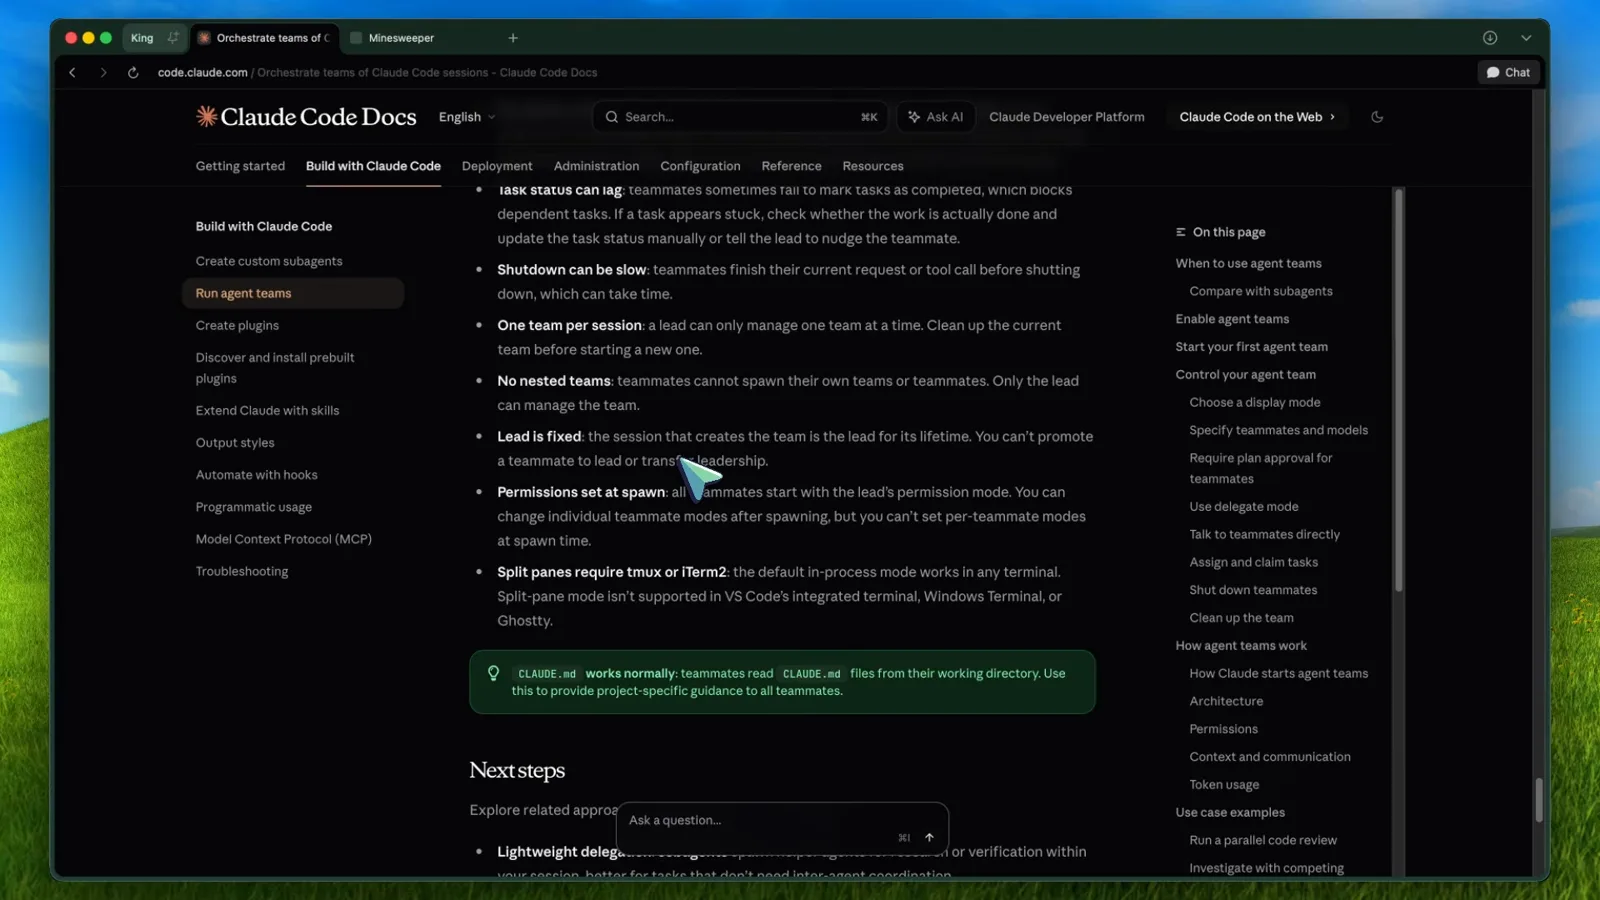Toggle dark mode with the moon icon
Viewport: 1600px width, 900px height.
pos(1377,117)
